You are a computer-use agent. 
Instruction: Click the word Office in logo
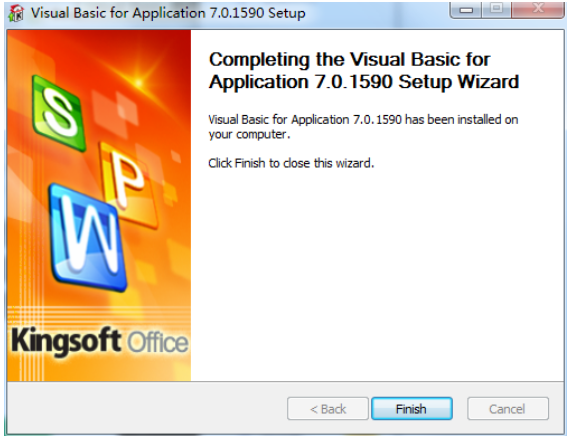158,342
